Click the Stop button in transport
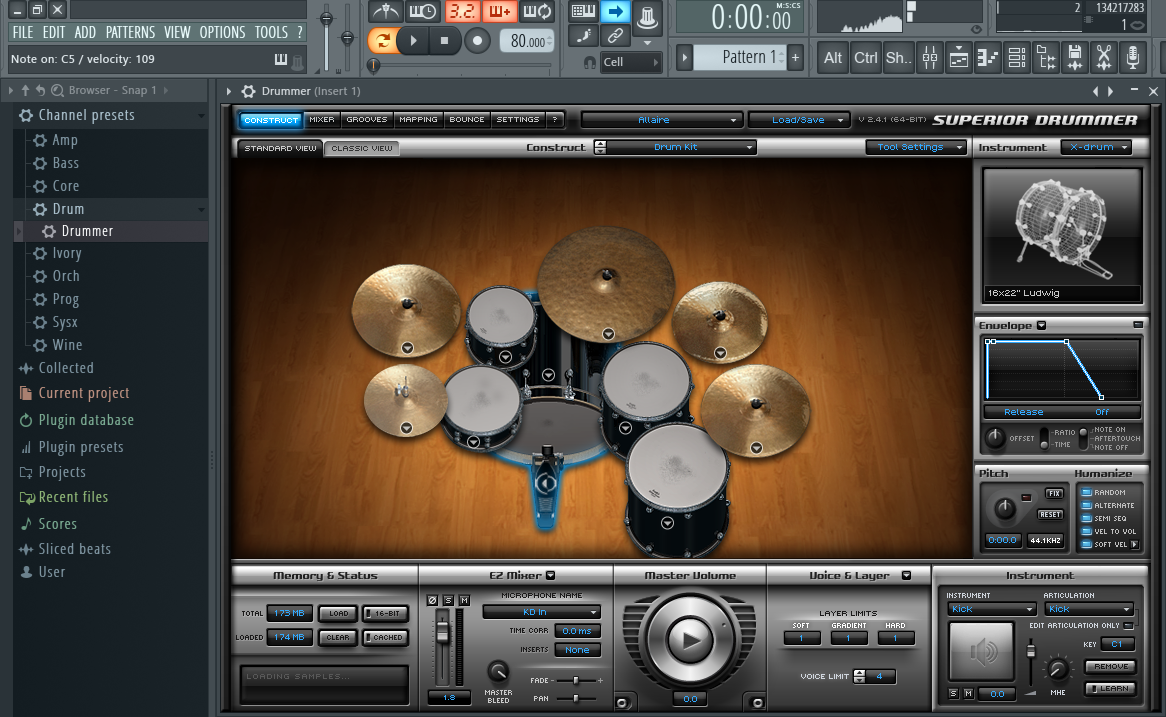Image resolution: width=1166 pixels, height=717 pixels. pos(444,41)
